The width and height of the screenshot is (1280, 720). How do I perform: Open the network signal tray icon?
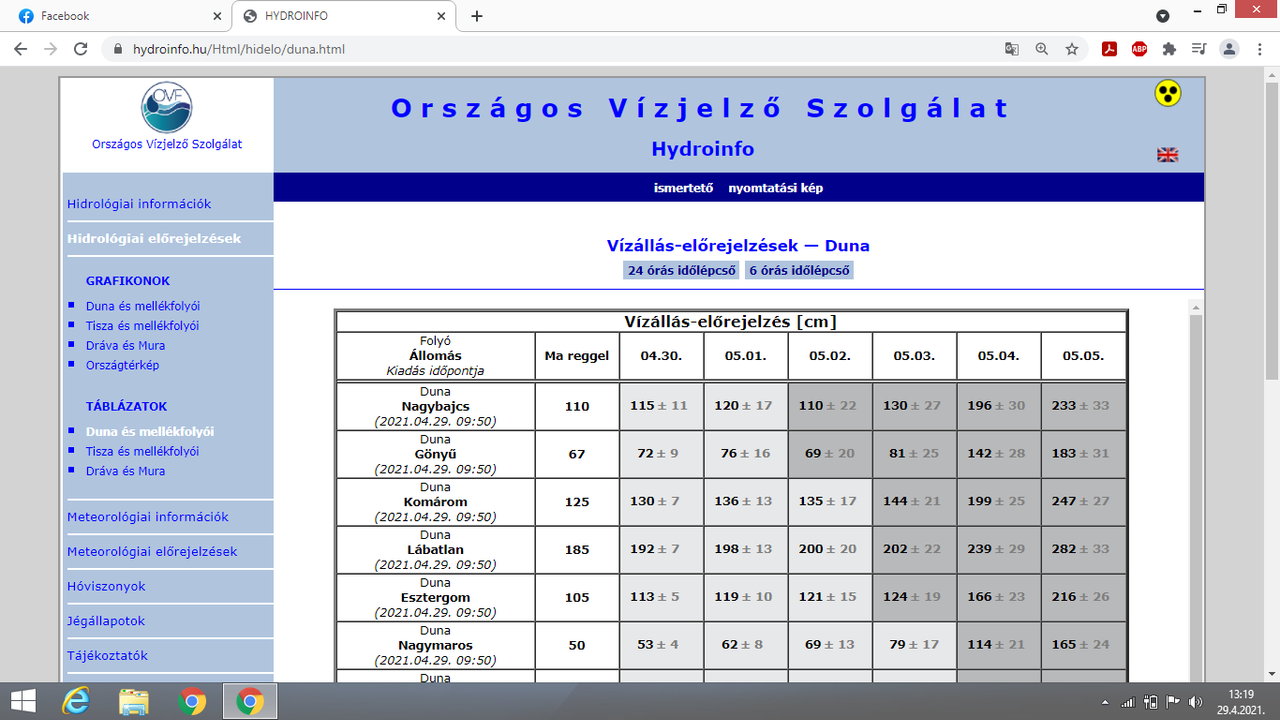(1128, 702)
